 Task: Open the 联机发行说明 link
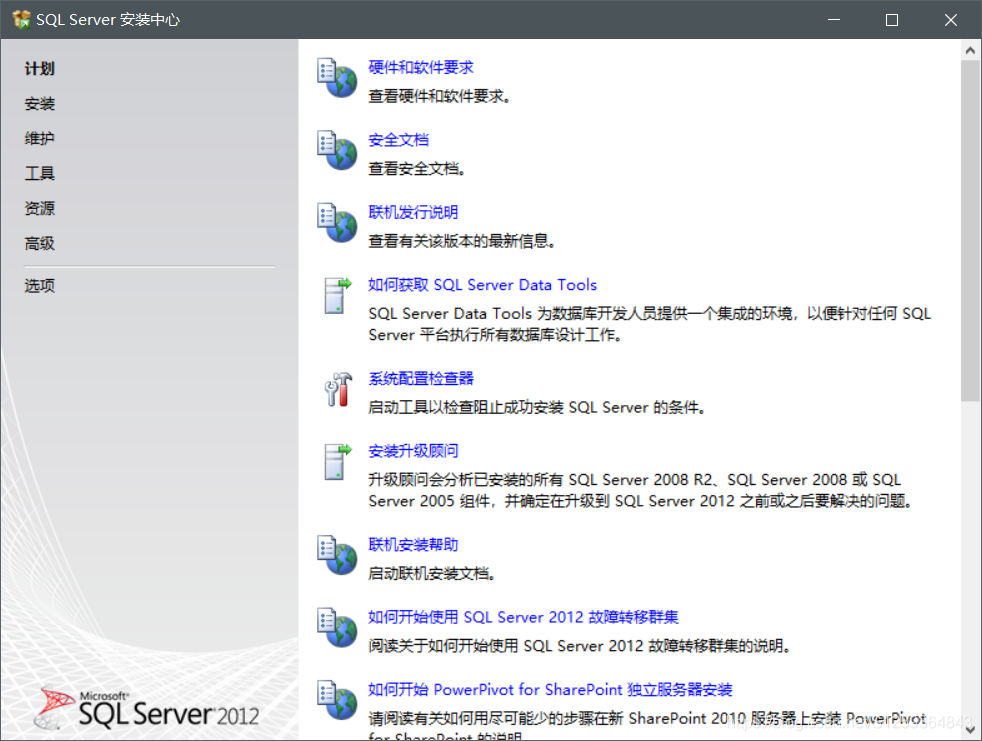(x=413, y=212)
